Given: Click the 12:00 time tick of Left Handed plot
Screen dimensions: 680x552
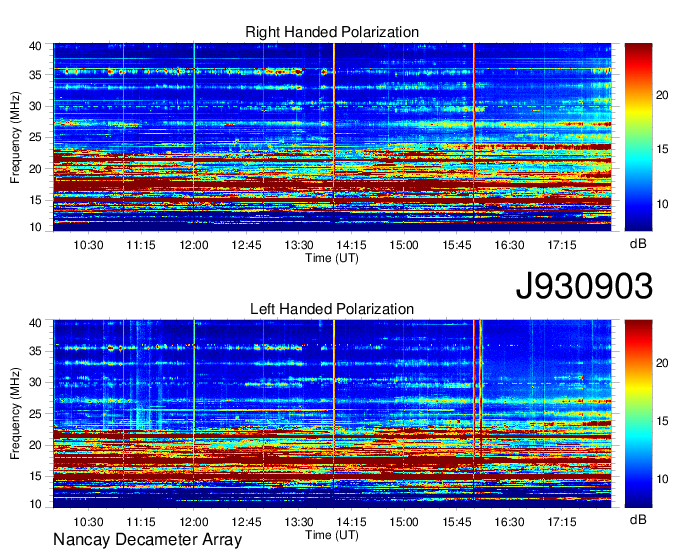Looking at the screenshot, I should coord(194,522).
